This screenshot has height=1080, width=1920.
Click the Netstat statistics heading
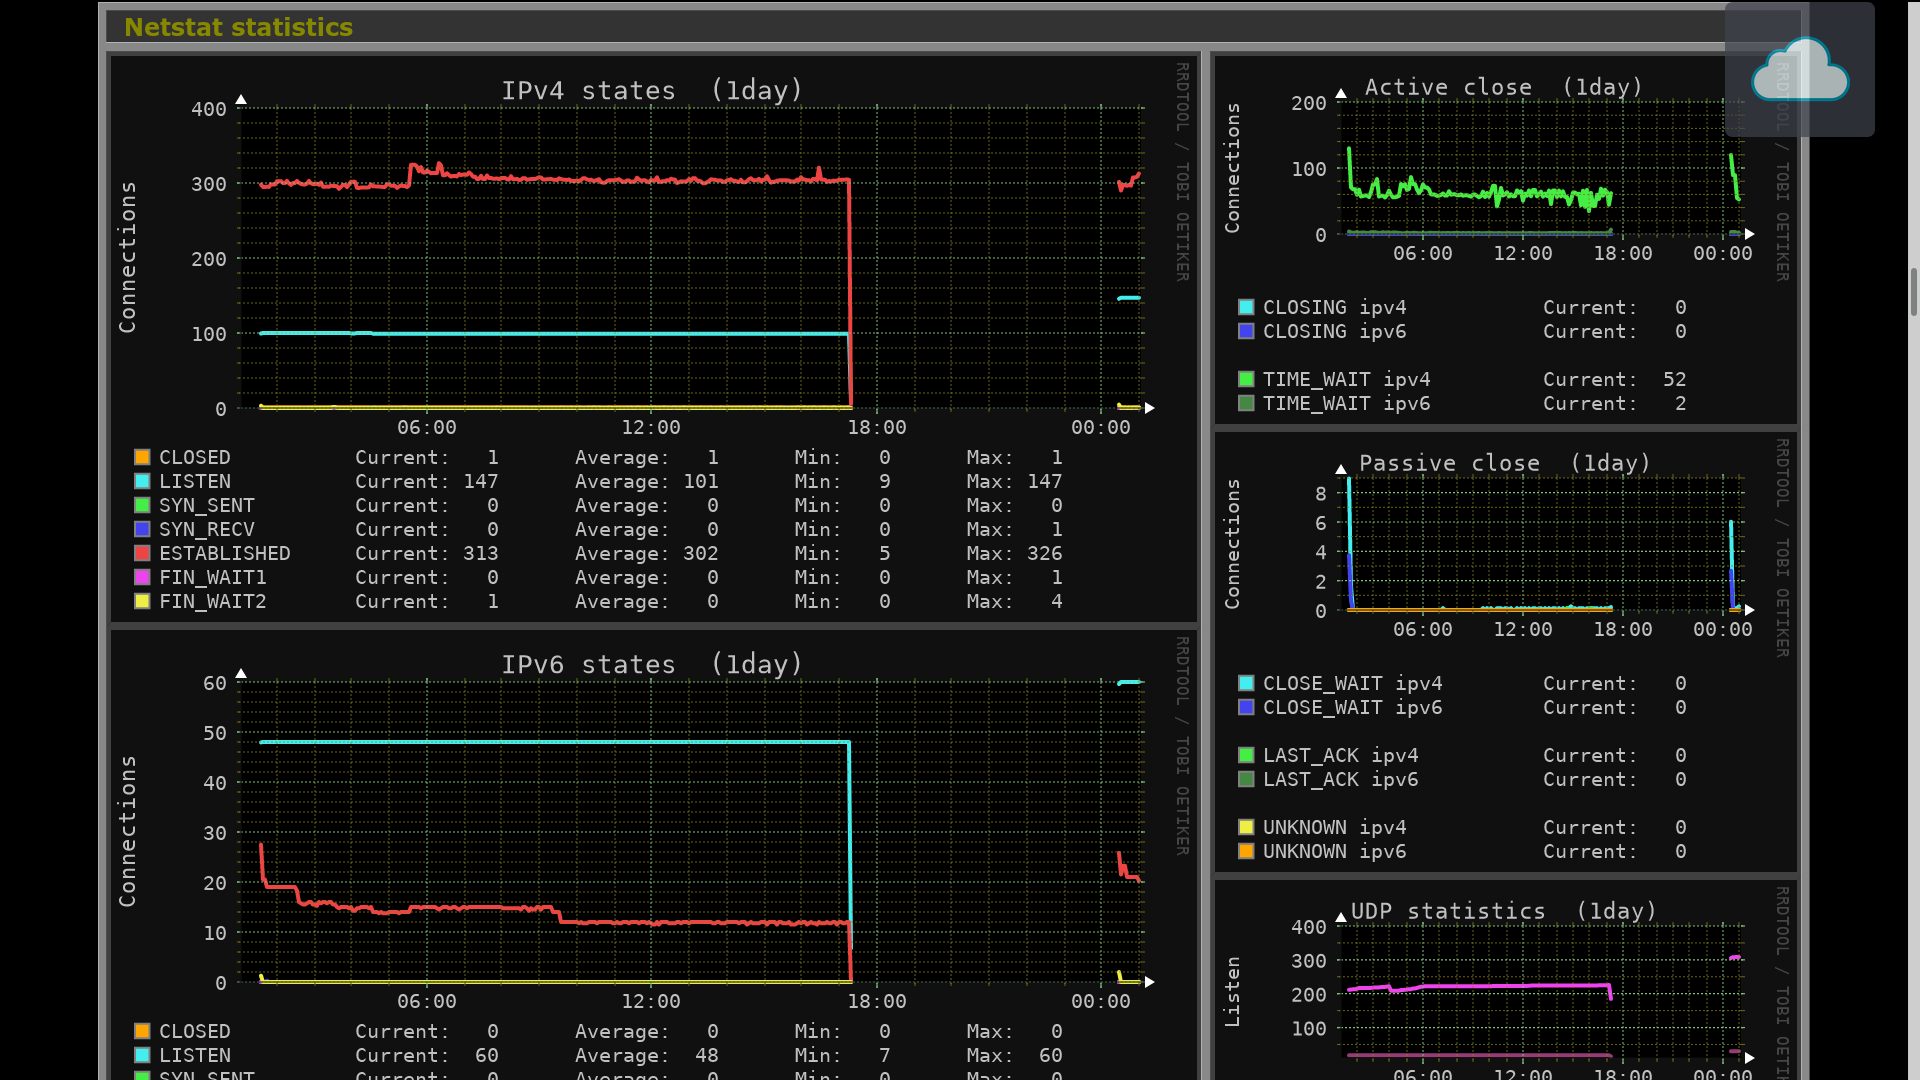click(238, 28)
